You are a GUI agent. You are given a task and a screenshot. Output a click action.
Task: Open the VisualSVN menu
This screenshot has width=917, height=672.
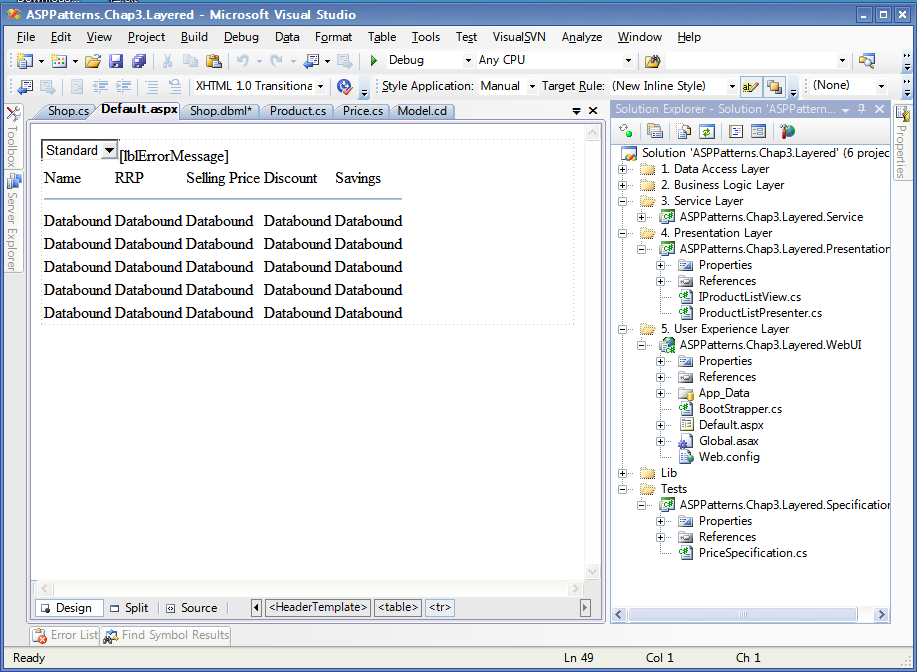519,37
